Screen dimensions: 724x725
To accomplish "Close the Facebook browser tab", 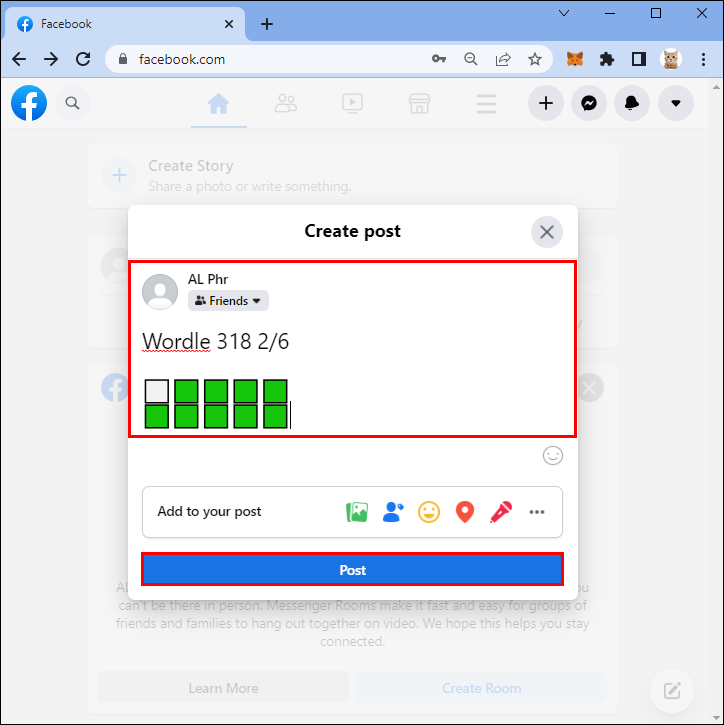I will click(228, 24).
